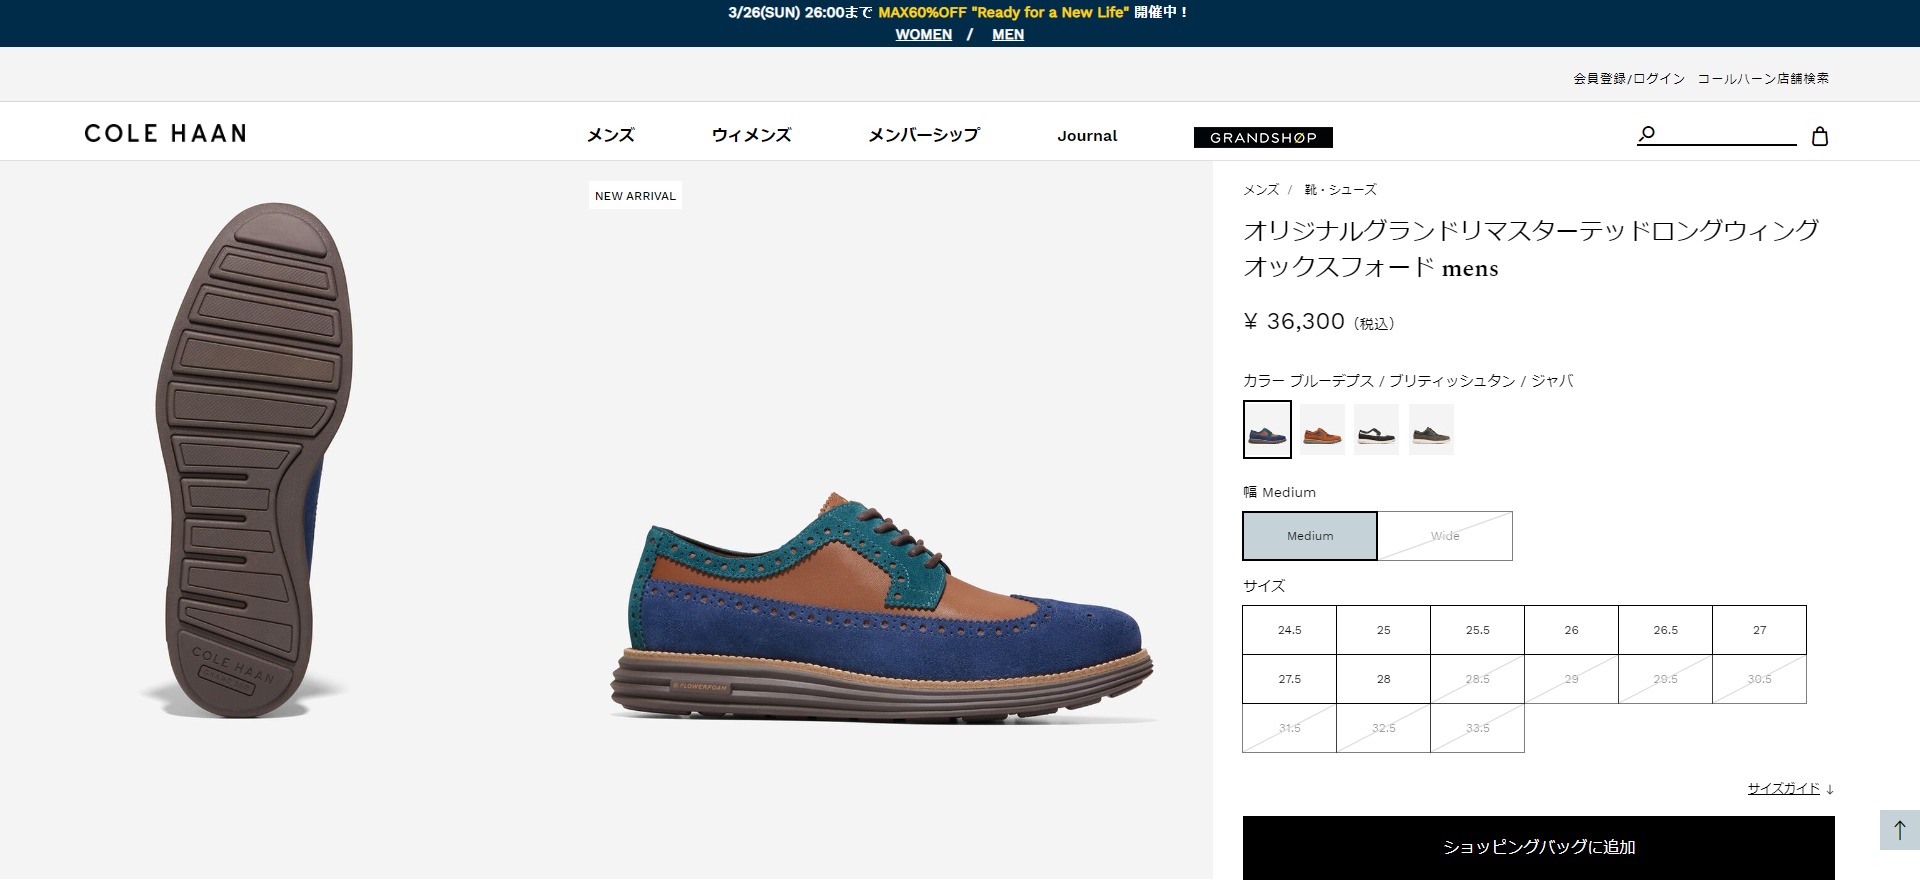Select size 25
The height and width of the screenshot is (880, 1920).
(1383, 630)
